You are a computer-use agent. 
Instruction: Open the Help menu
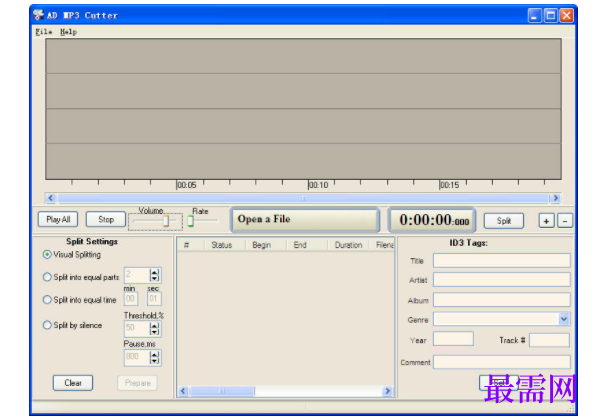tap(68, 32)
